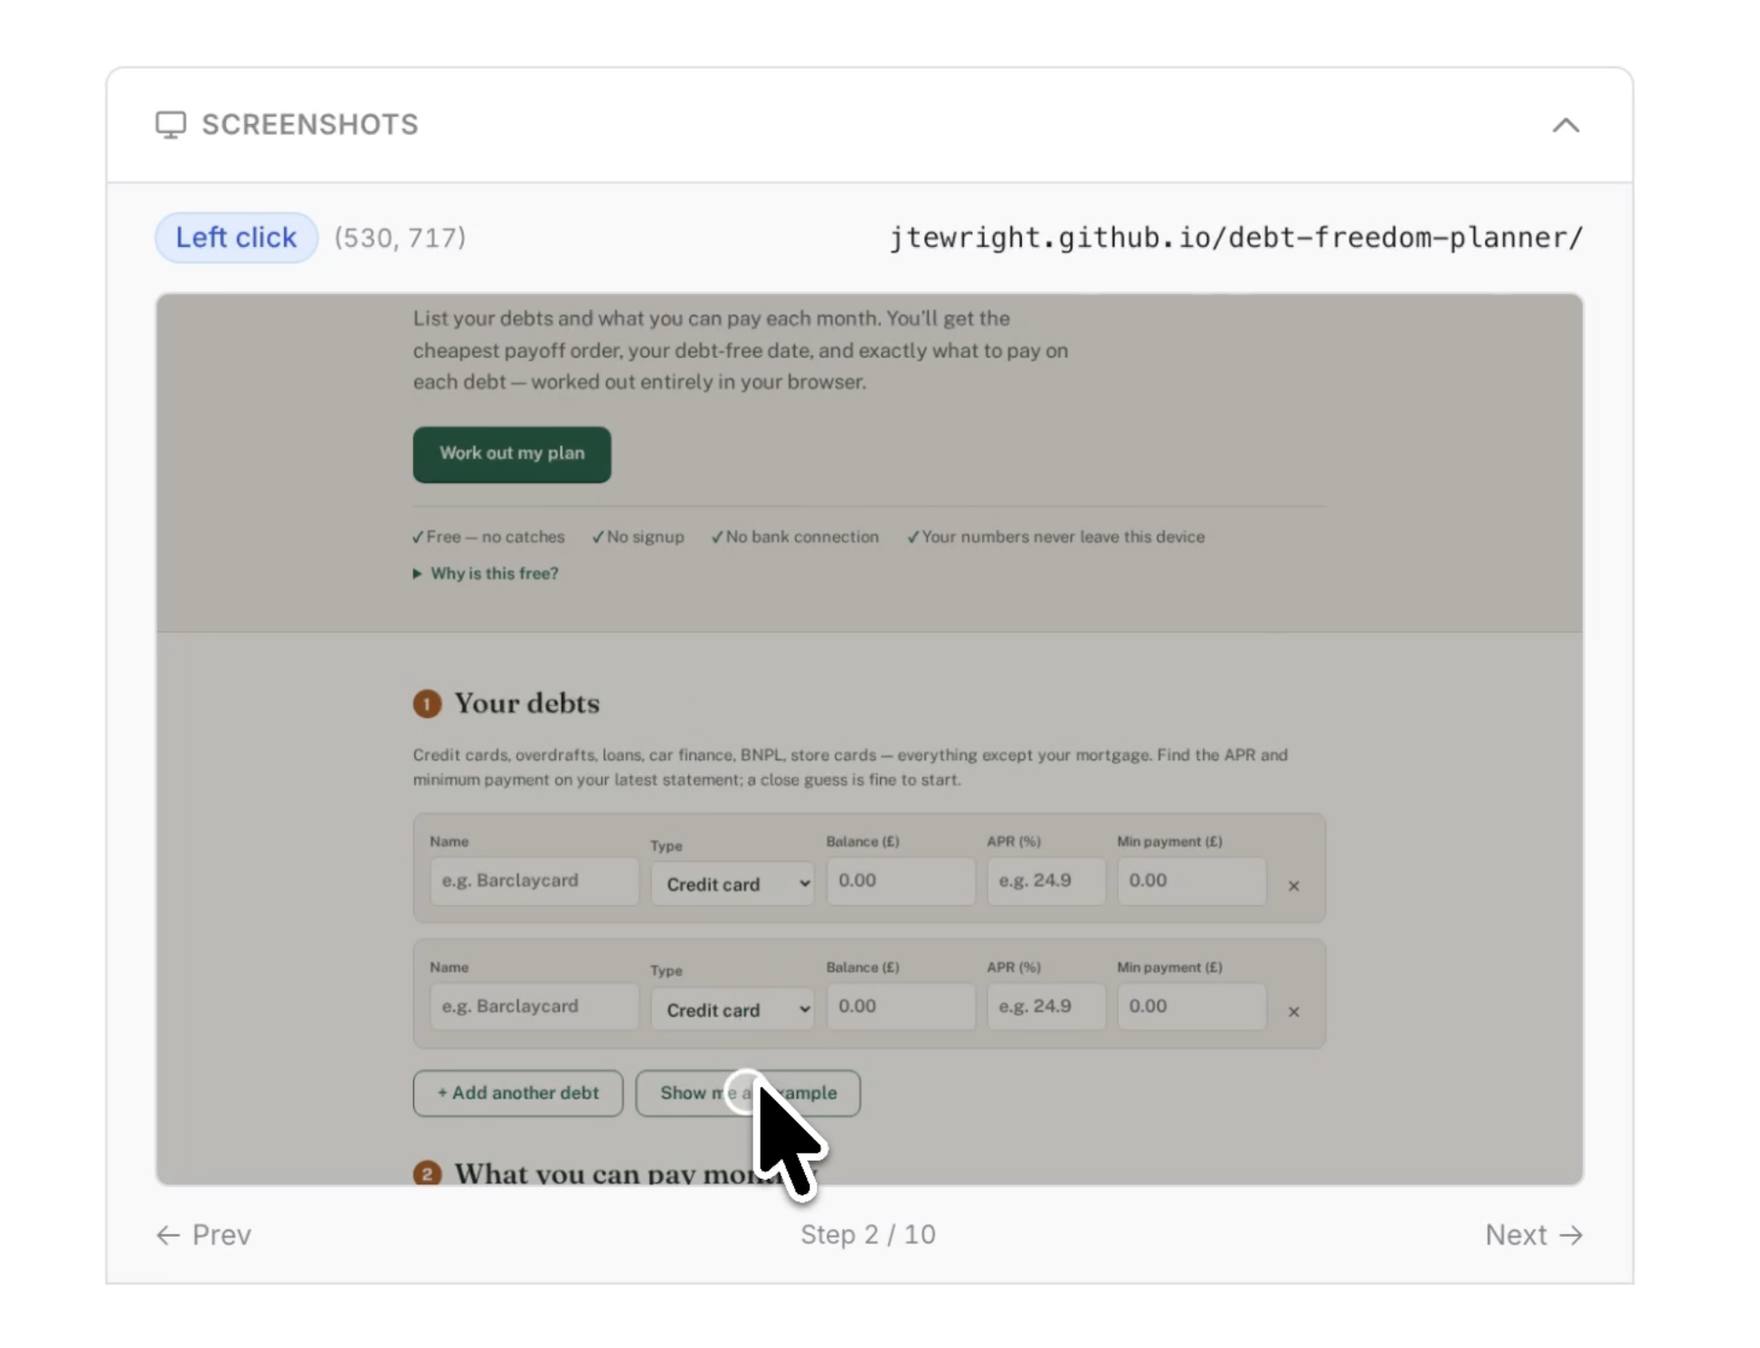
Task: Collapse the Screenshots panel chevron
Action: tap(1565, 125)
